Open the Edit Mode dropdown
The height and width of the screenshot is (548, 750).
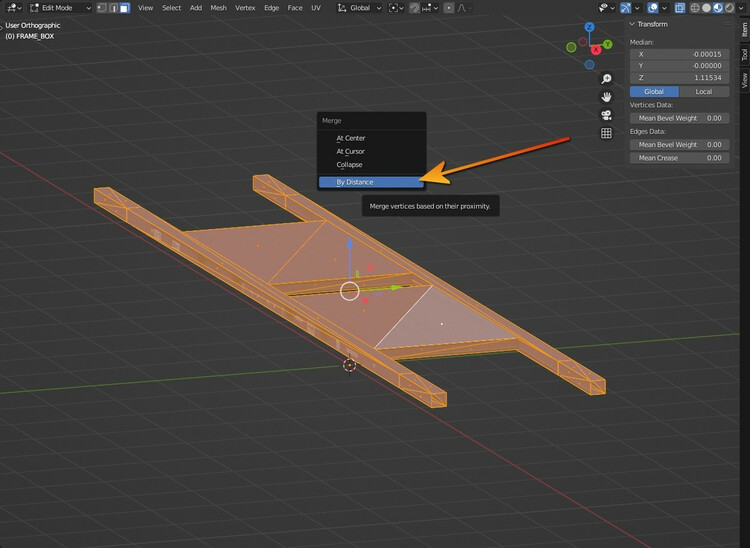[60, 8]
